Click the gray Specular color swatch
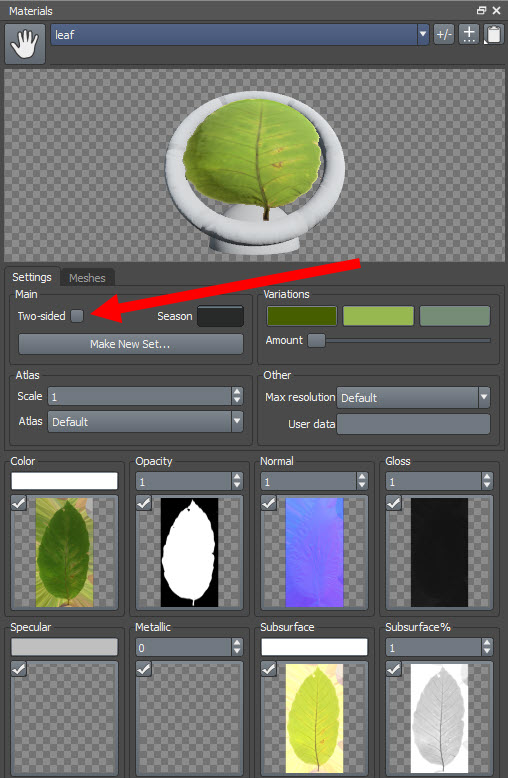The height and width of the screenshot is (778, 508). (x=64, y=647)
